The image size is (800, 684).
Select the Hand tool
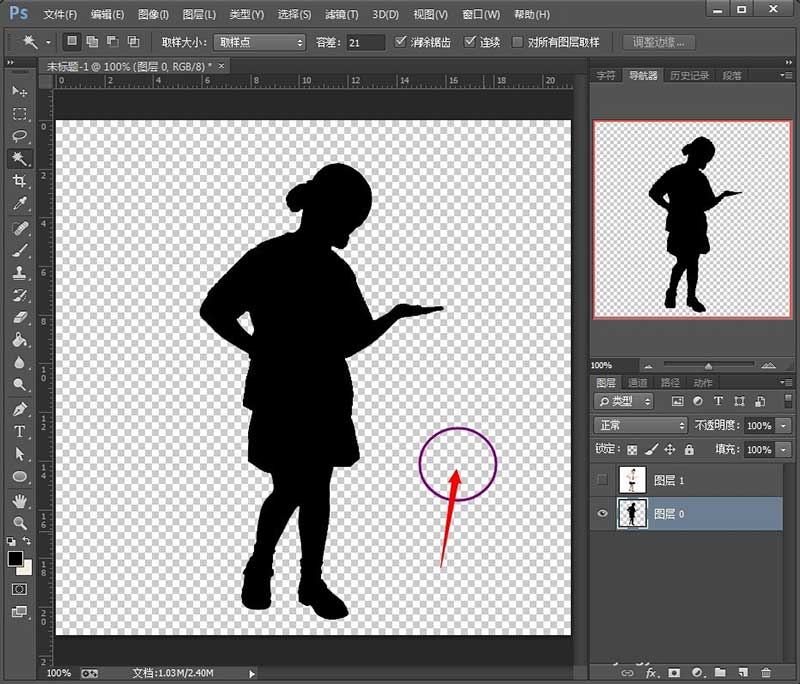click(x=19, y=500)
